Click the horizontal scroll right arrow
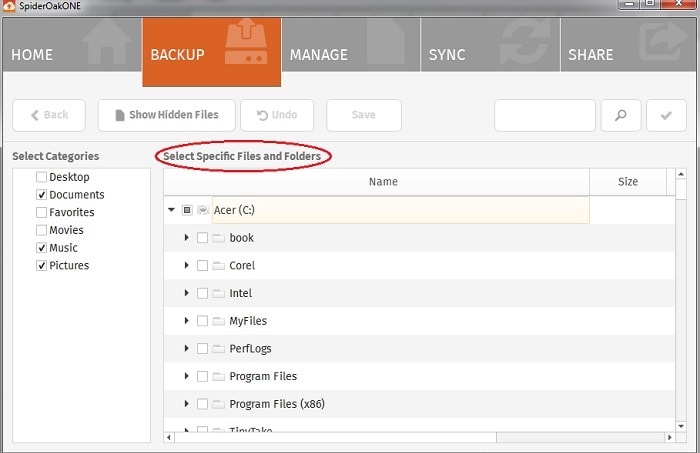 [670, 437]
